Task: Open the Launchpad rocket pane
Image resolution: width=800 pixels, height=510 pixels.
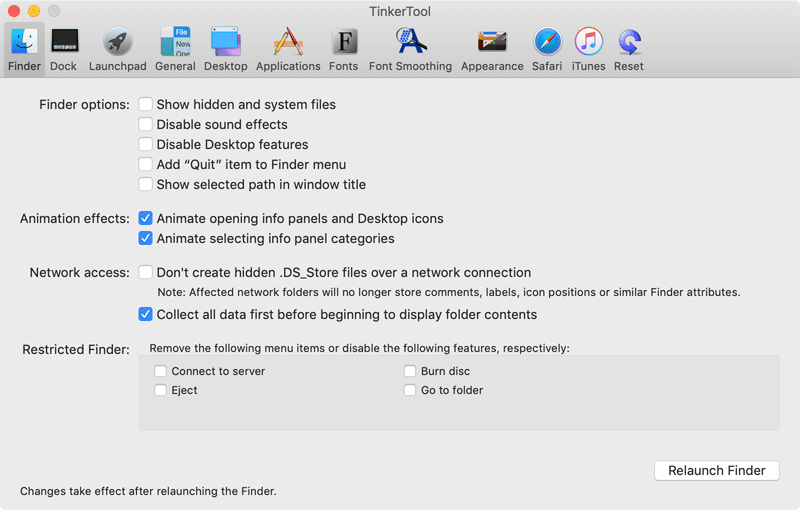Action: pos(117,49)
